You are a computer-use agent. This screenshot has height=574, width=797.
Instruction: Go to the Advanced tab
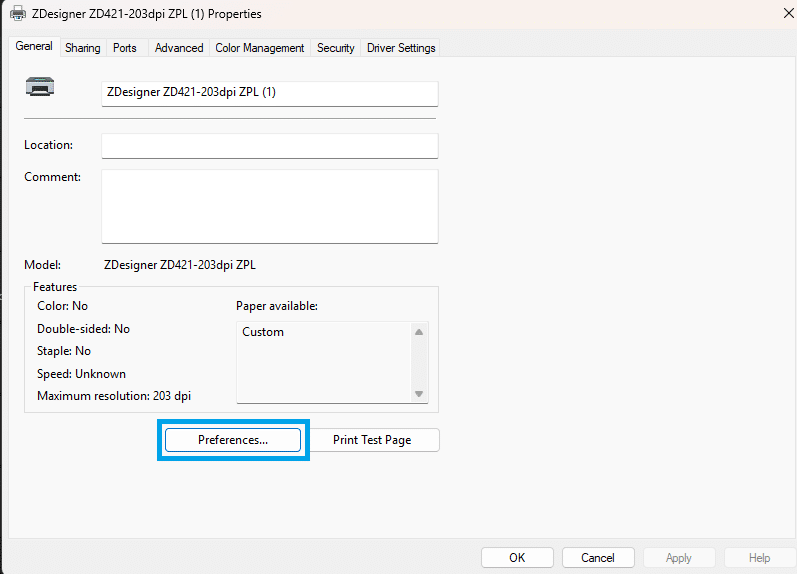point(179,48)
